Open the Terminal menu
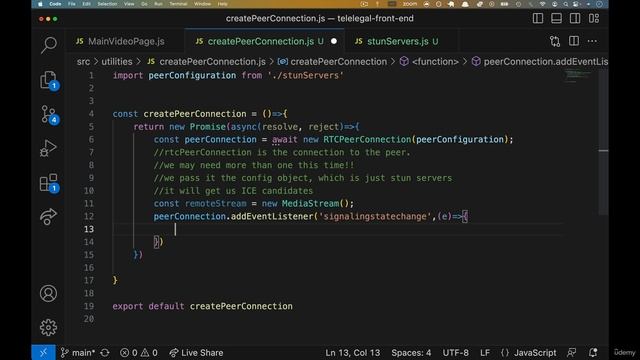Image resolution: width=640 pixels, height=360 pixels. tap(178, 4)
